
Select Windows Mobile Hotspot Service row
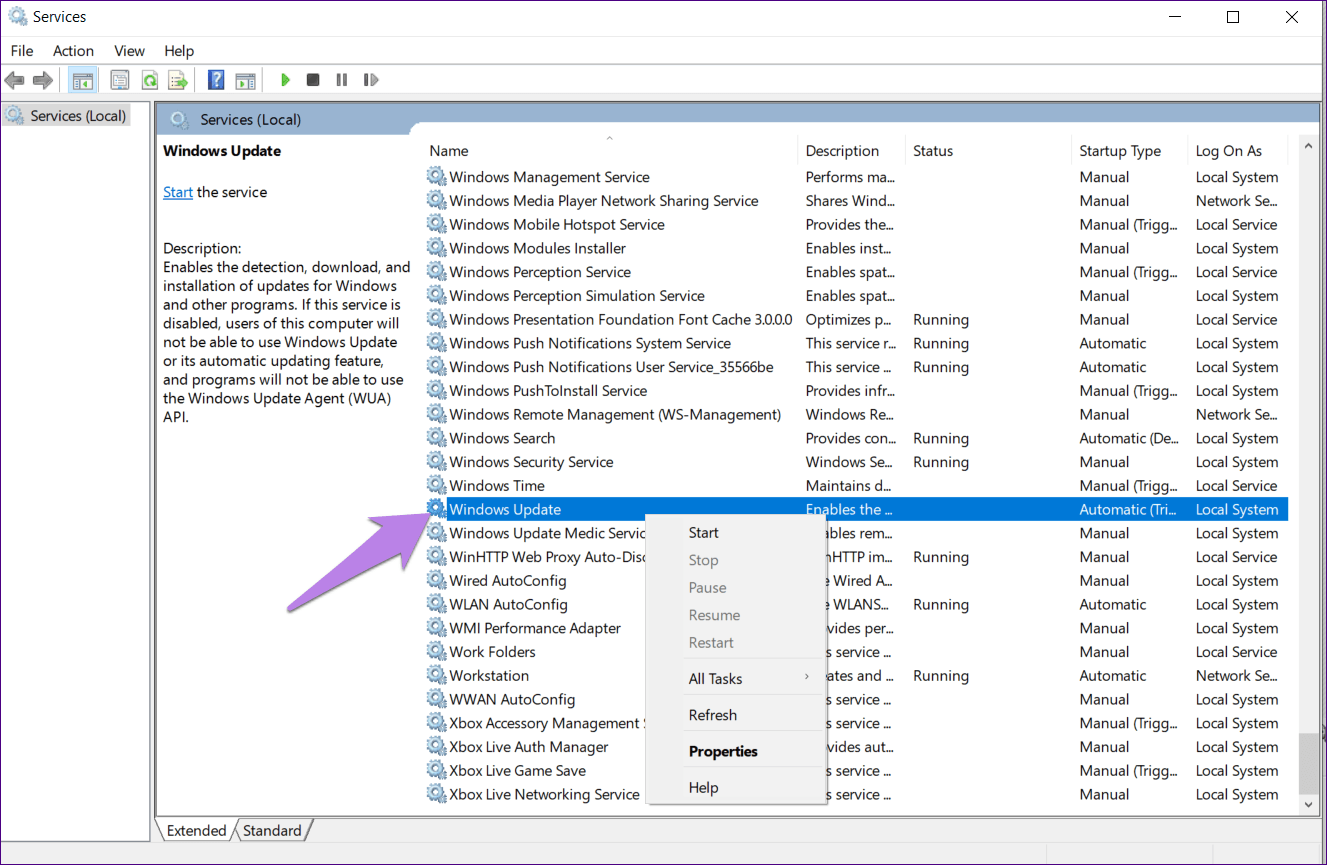[857, 225]
